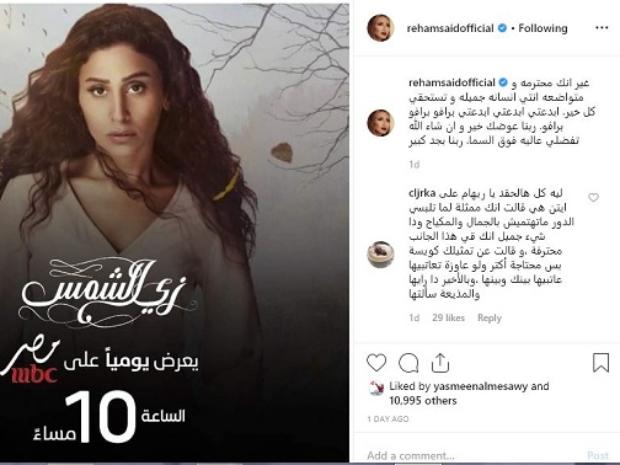Toggle the Following button

point(542,28)
